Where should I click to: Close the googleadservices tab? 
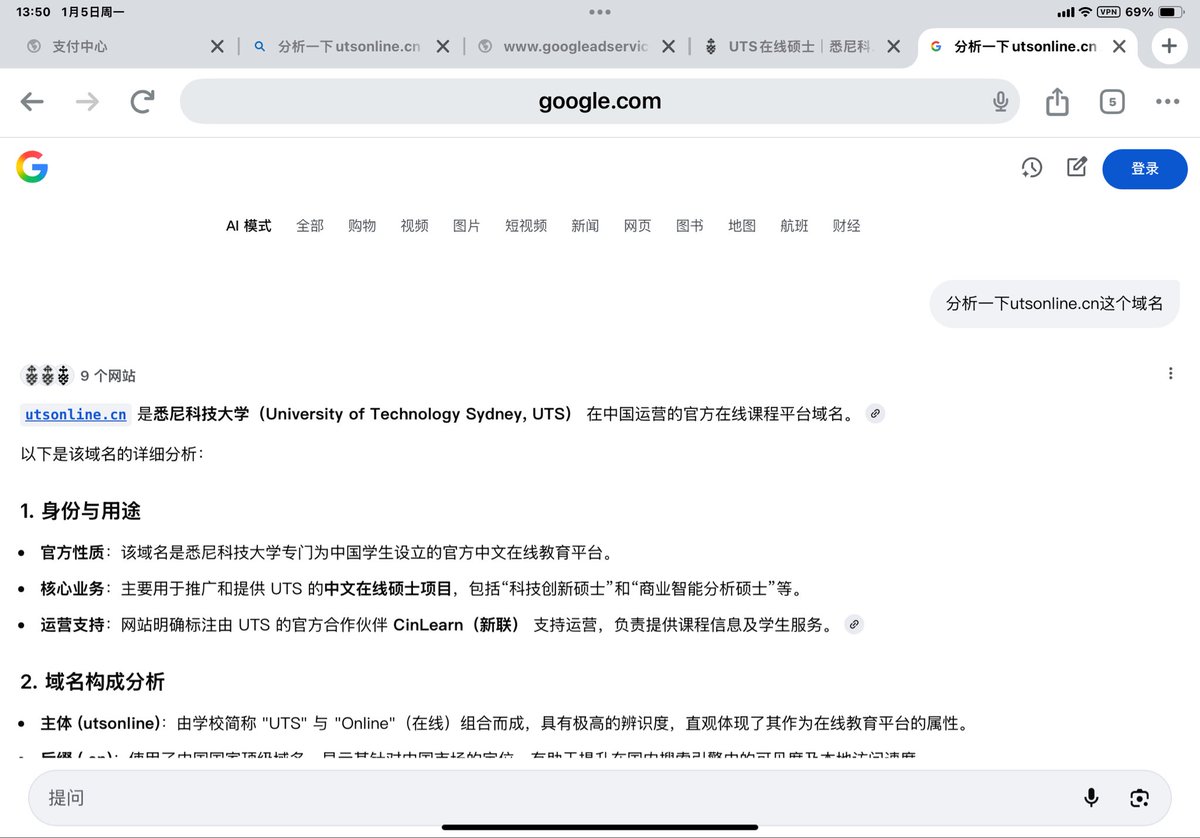click(x=668, y=46)
